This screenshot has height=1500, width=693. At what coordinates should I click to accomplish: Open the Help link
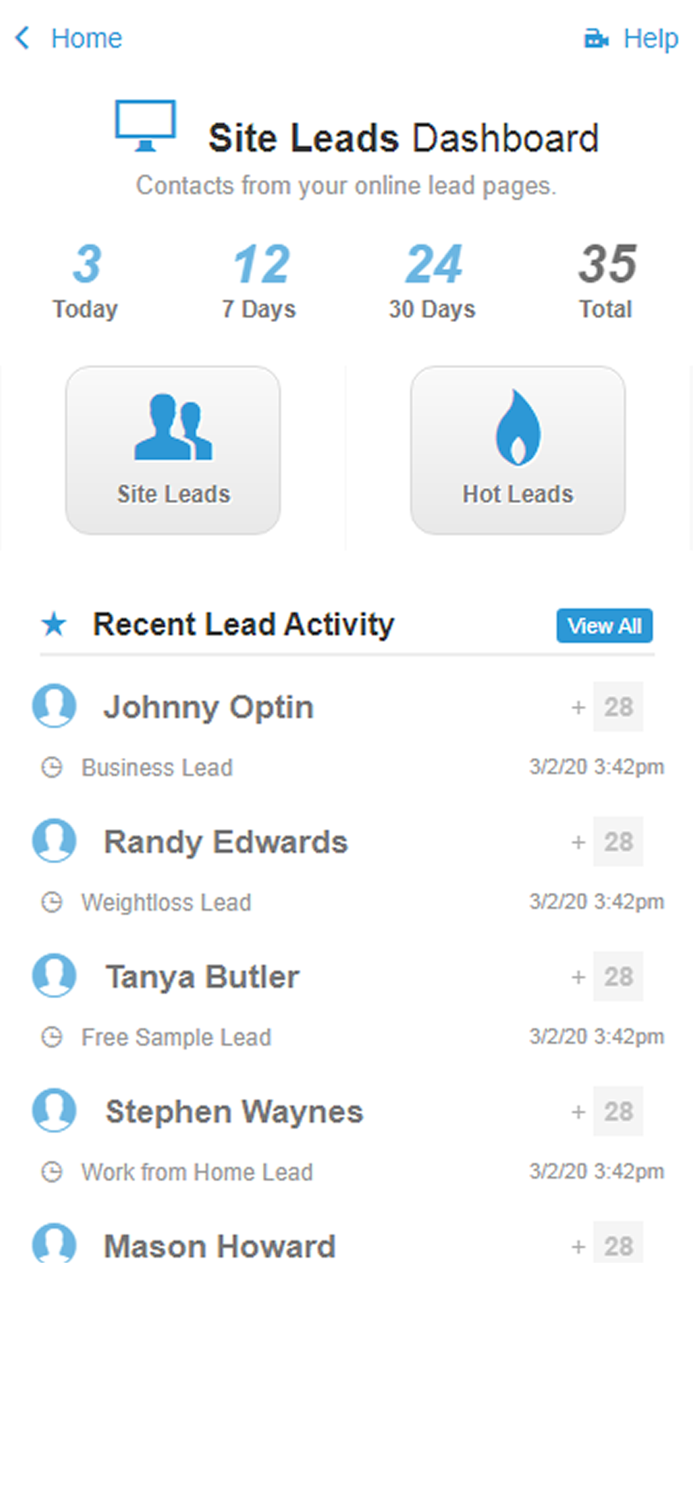pos(651,38)
